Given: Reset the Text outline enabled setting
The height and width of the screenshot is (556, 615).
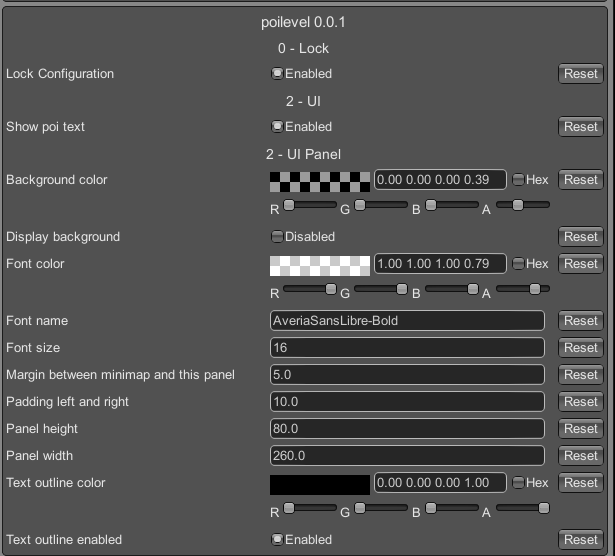Looking at the screenshot, I should coord(580,540).
